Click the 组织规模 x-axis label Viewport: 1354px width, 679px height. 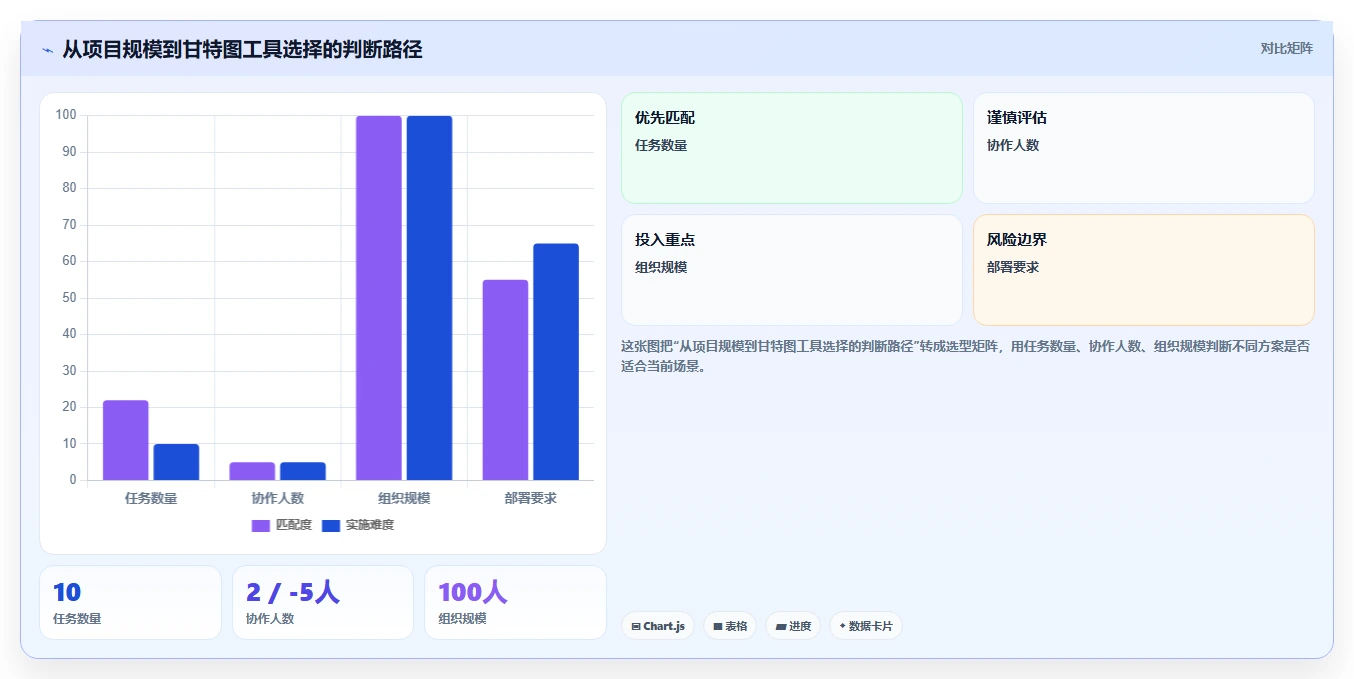(404, 498)
